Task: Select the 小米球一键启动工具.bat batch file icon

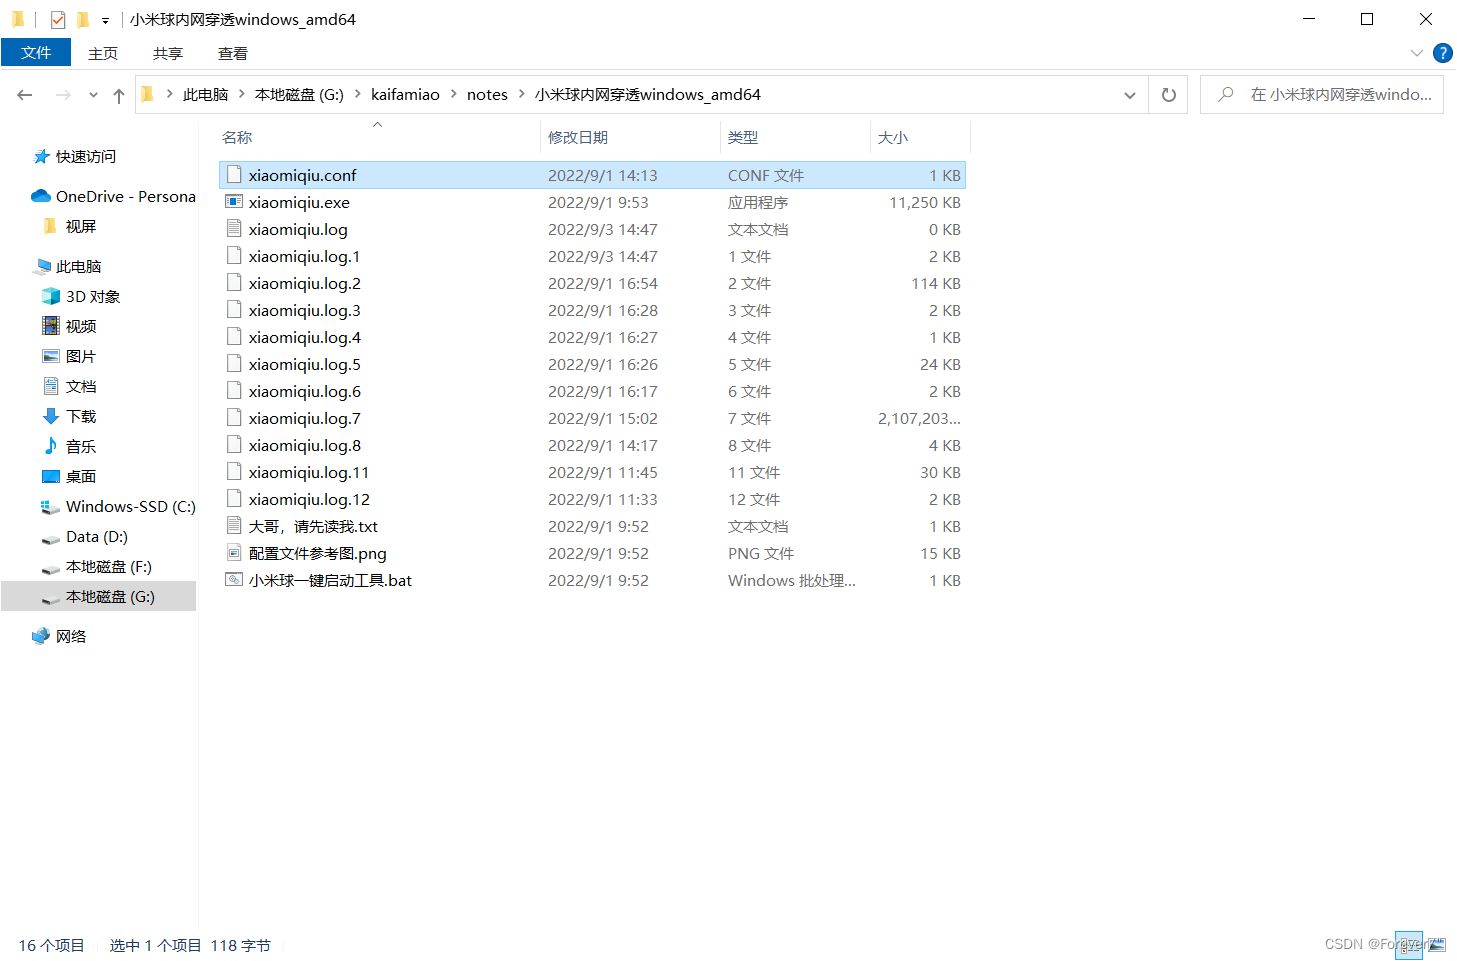Action: [x=234, y=580]
